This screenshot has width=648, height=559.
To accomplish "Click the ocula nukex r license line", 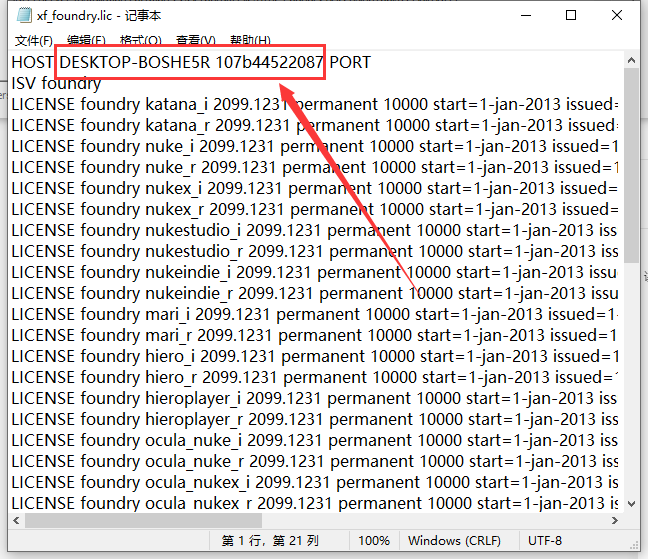I will (314, 504).
